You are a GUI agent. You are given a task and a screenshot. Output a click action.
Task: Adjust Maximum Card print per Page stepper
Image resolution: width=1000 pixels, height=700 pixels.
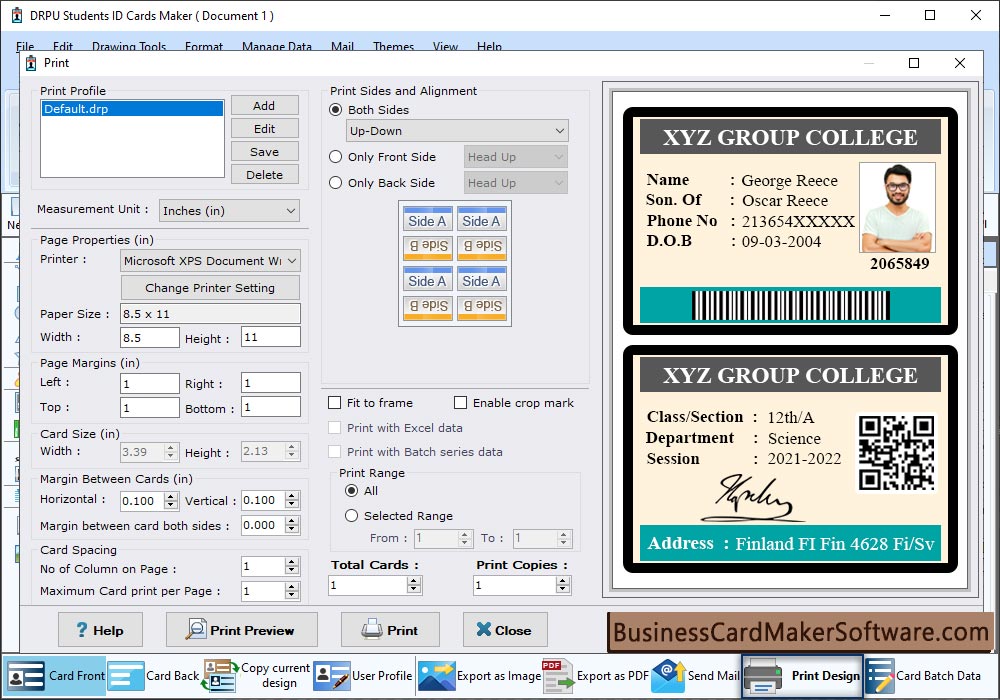291,591
